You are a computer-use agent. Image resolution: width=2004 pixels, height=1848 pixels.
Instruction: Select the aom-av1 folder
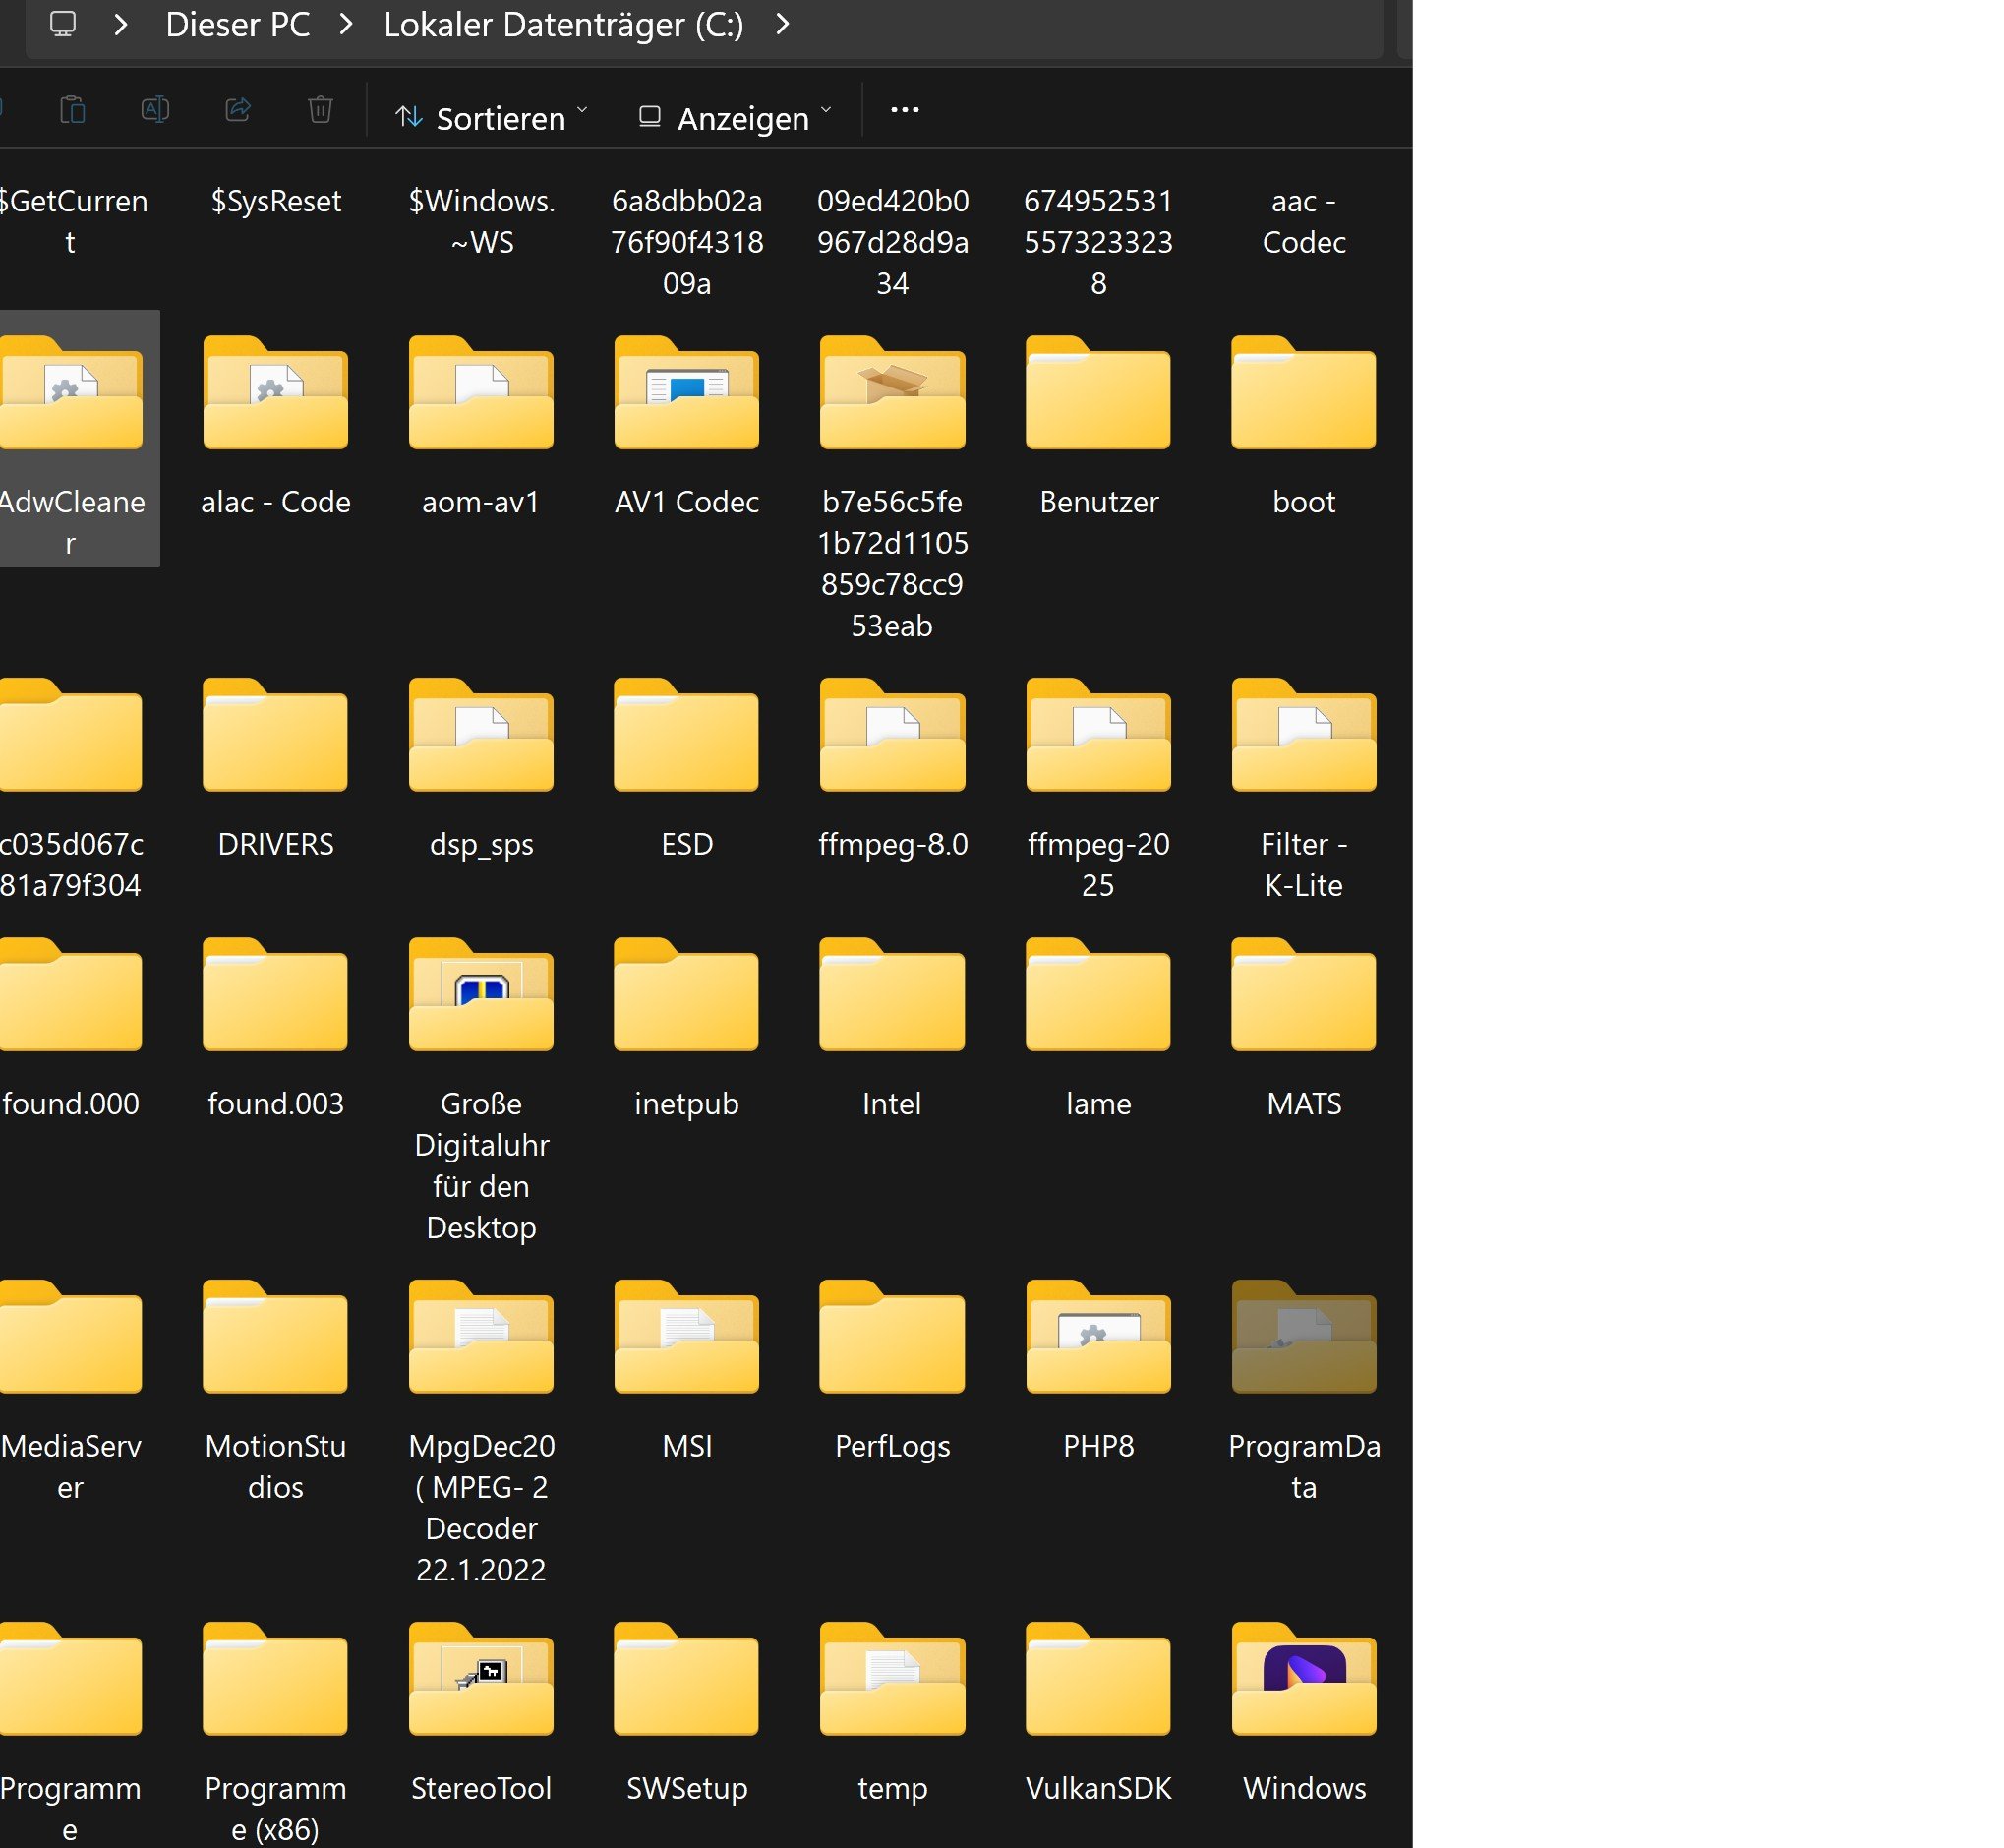pos(481,427)
